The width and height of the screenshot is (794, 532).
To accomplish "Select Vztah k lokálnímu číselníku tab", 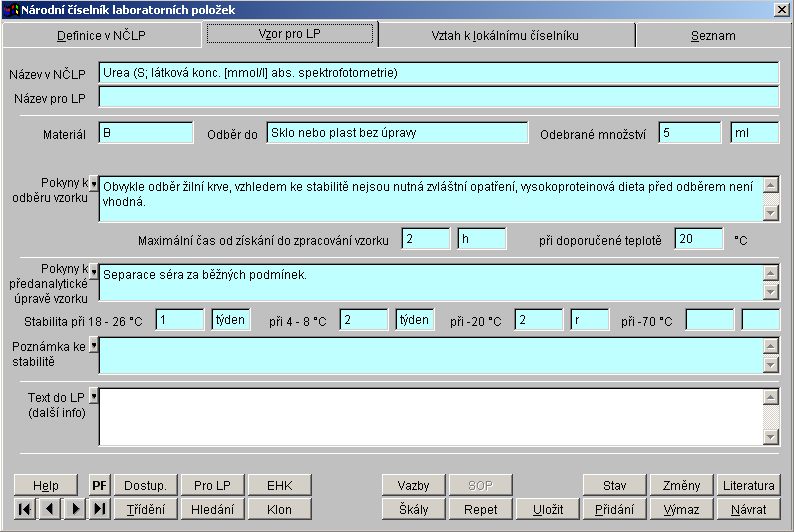I will [x=505, y=35].
